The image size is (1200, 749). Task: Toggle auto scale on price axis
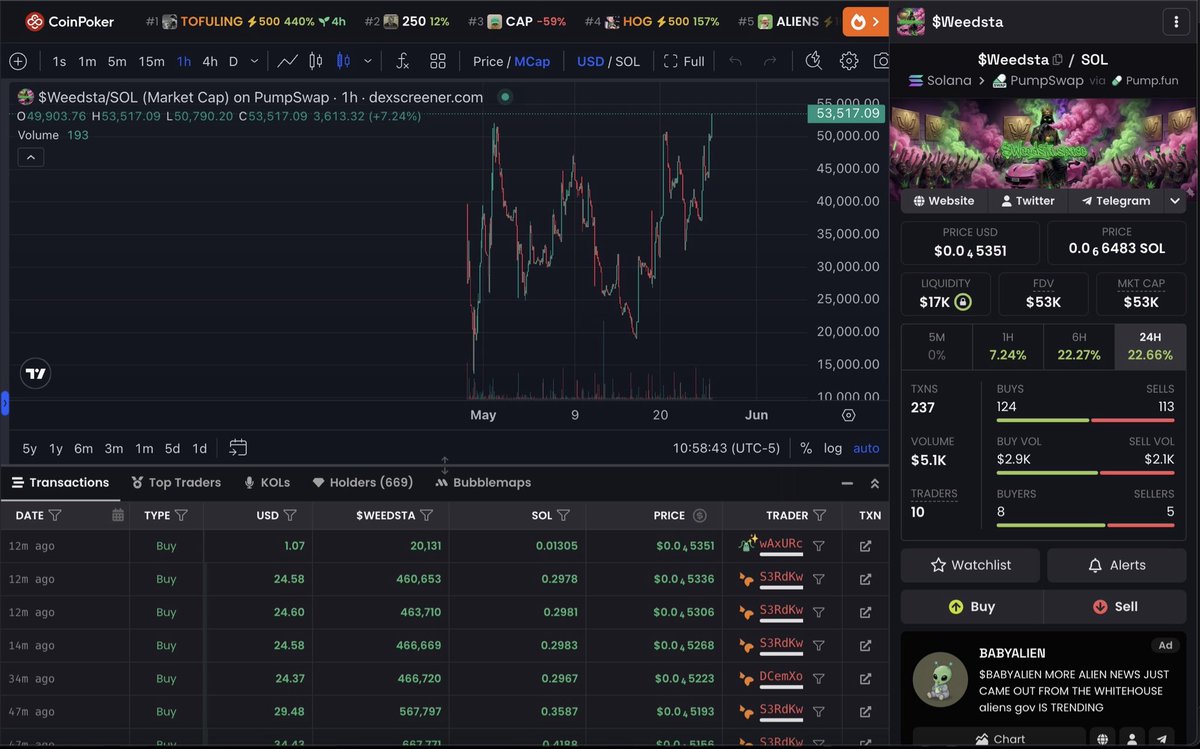point(866,448)
